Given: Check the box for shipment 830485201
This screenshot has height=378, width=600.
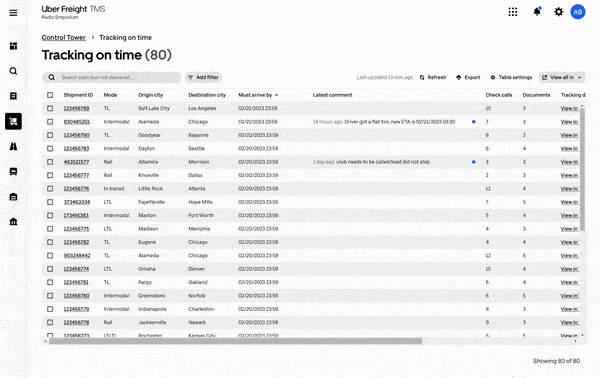Looking at the screenshot, I should coord(50,122).
